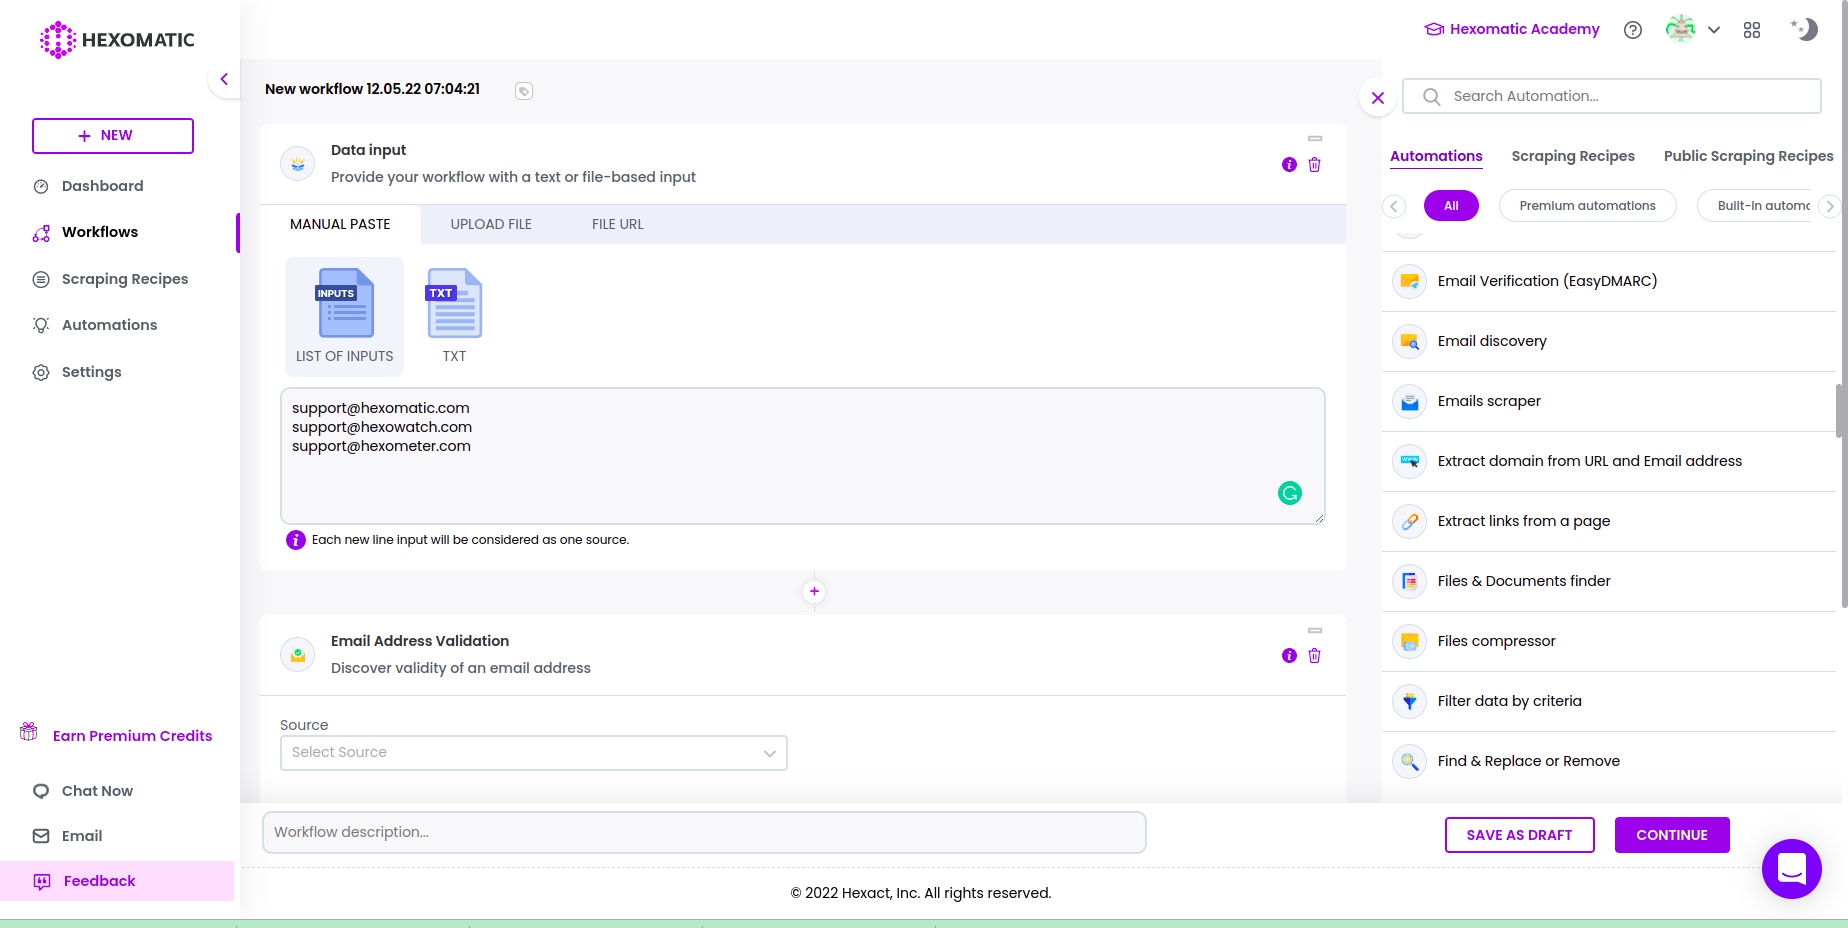Open Hexomatic Academy link
Screen dimensions: 1848x928
[1511, 29]
